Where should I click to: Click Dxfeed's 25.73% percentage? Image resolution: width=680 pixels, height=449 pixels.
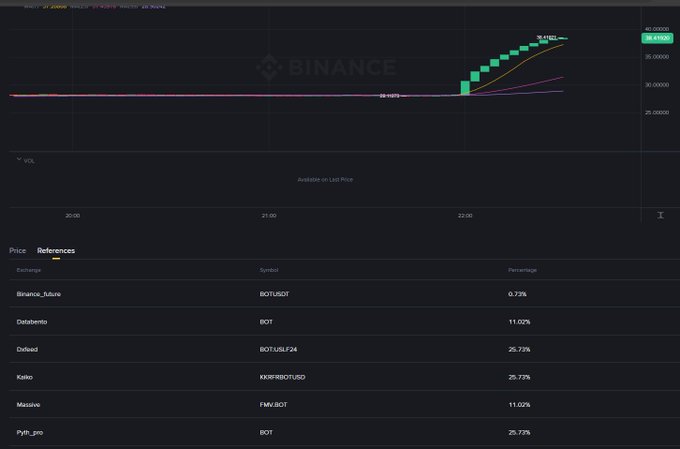(519, 349)
